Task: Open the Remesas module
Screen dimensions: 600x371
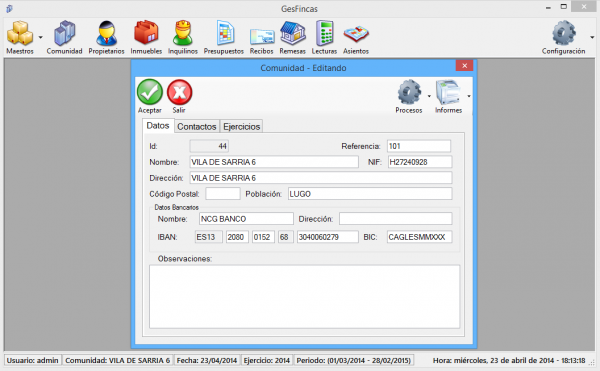Action: tap(293, 37)
